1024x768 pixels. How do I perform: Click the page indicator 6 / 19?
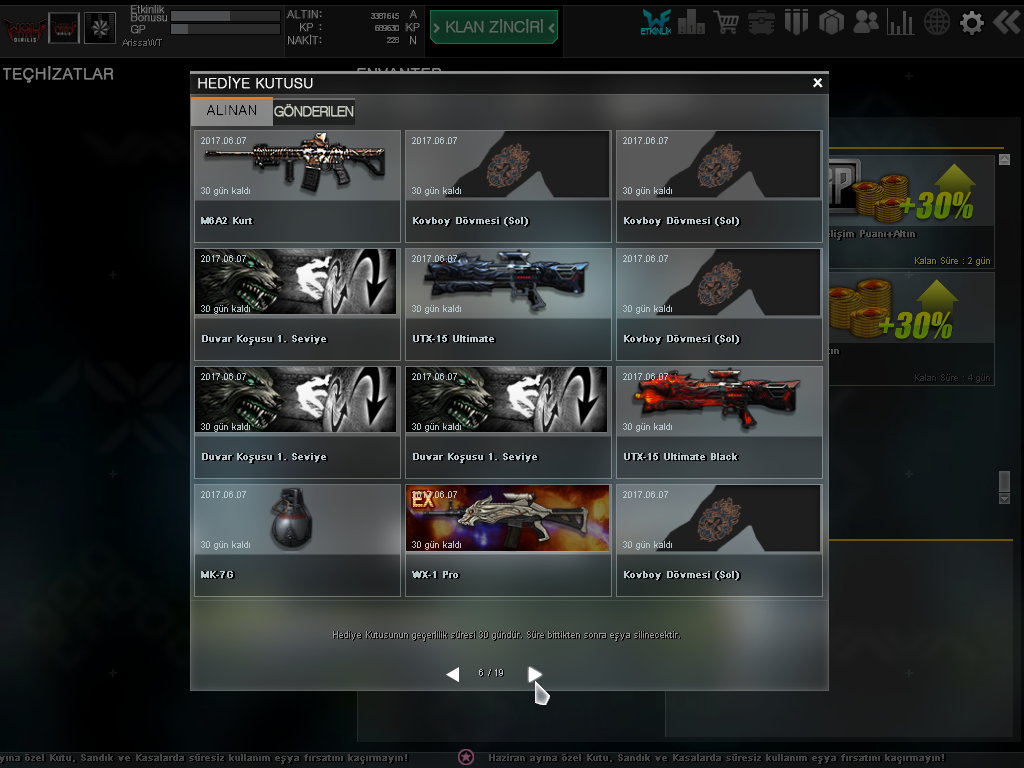491,673
